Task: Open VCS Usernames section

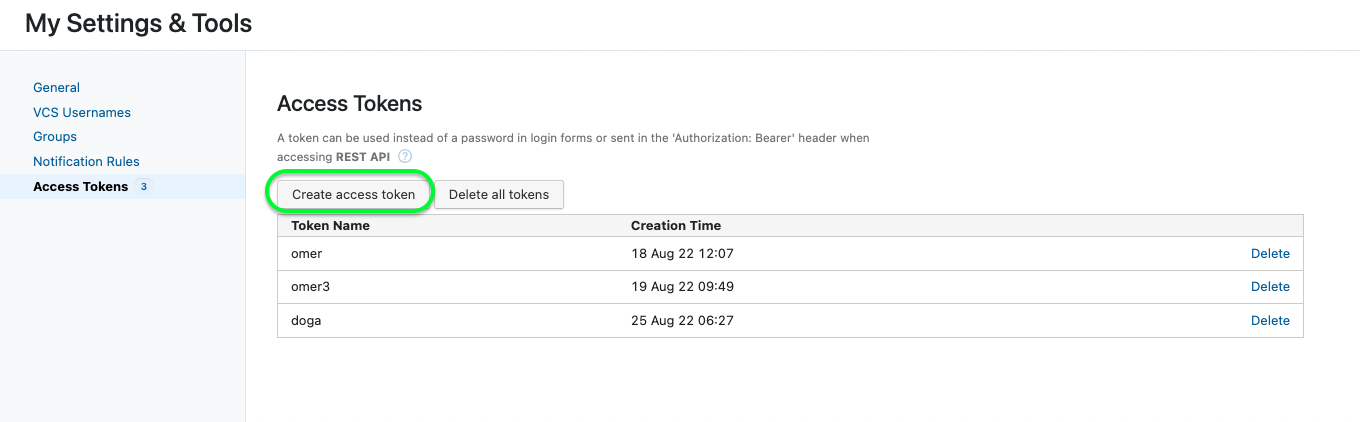Action: click(82, 113)
